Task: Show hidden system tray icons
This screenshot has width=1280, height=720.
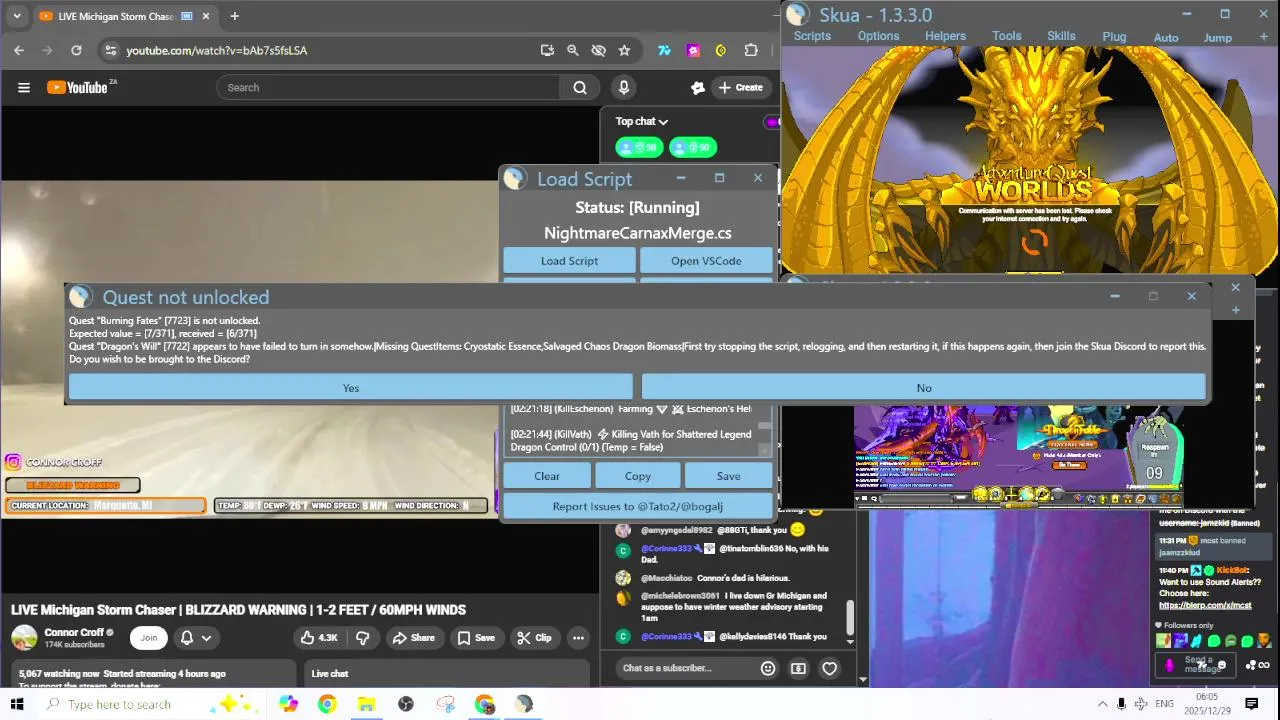Action: 1103,704
